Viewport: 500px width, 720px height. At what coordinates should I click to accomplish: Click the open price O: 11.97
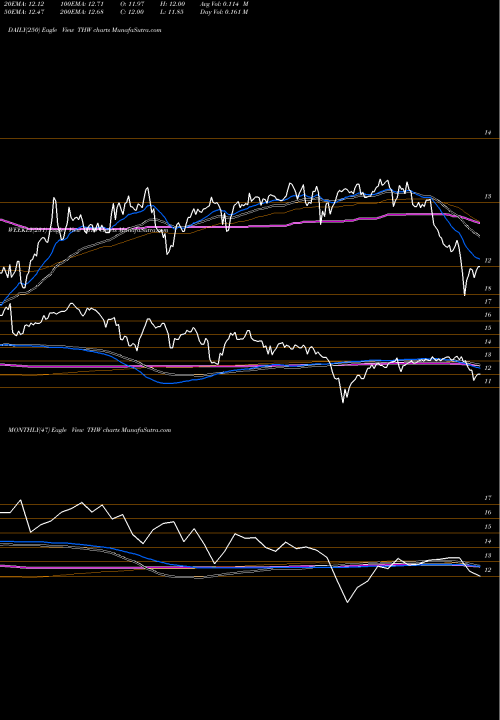[133, 4]
